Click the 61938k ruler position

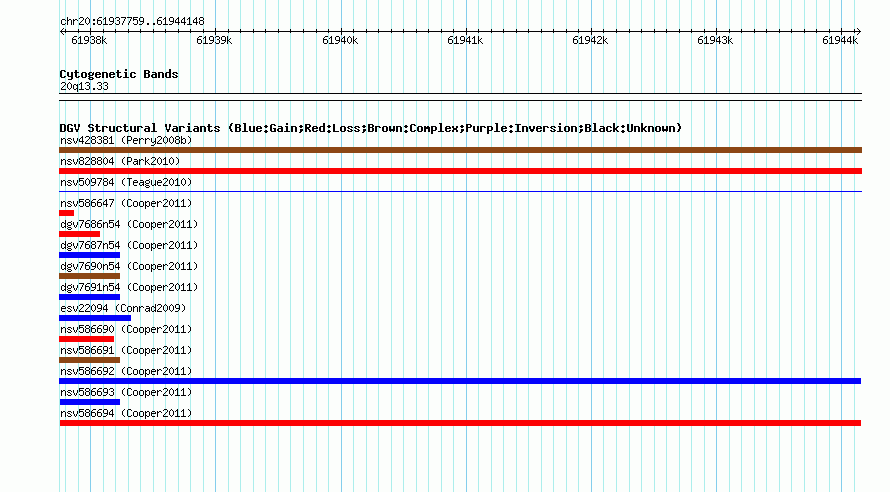(x=89, y=40)
